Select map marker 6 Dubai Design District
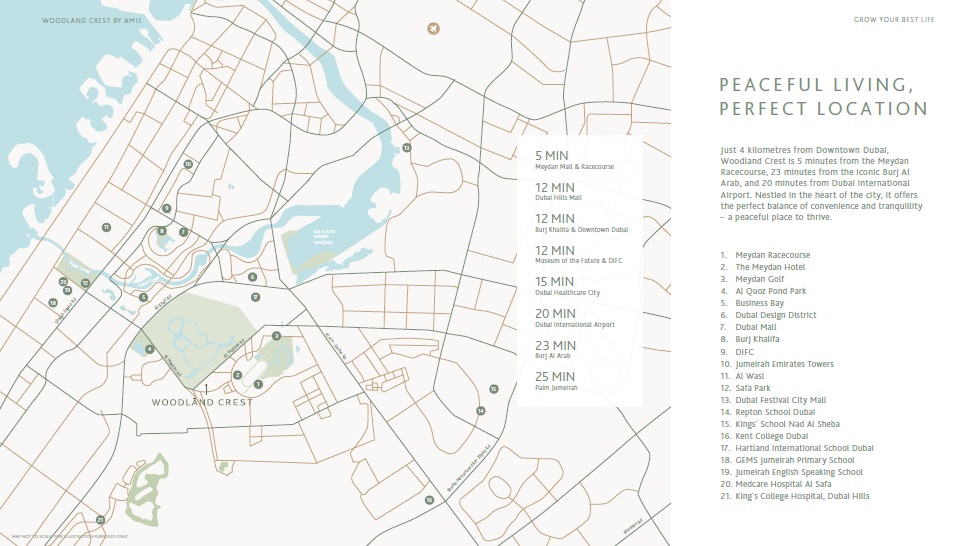Image resolution: width=978 pixels, height=546 pixels. (253, 277)
